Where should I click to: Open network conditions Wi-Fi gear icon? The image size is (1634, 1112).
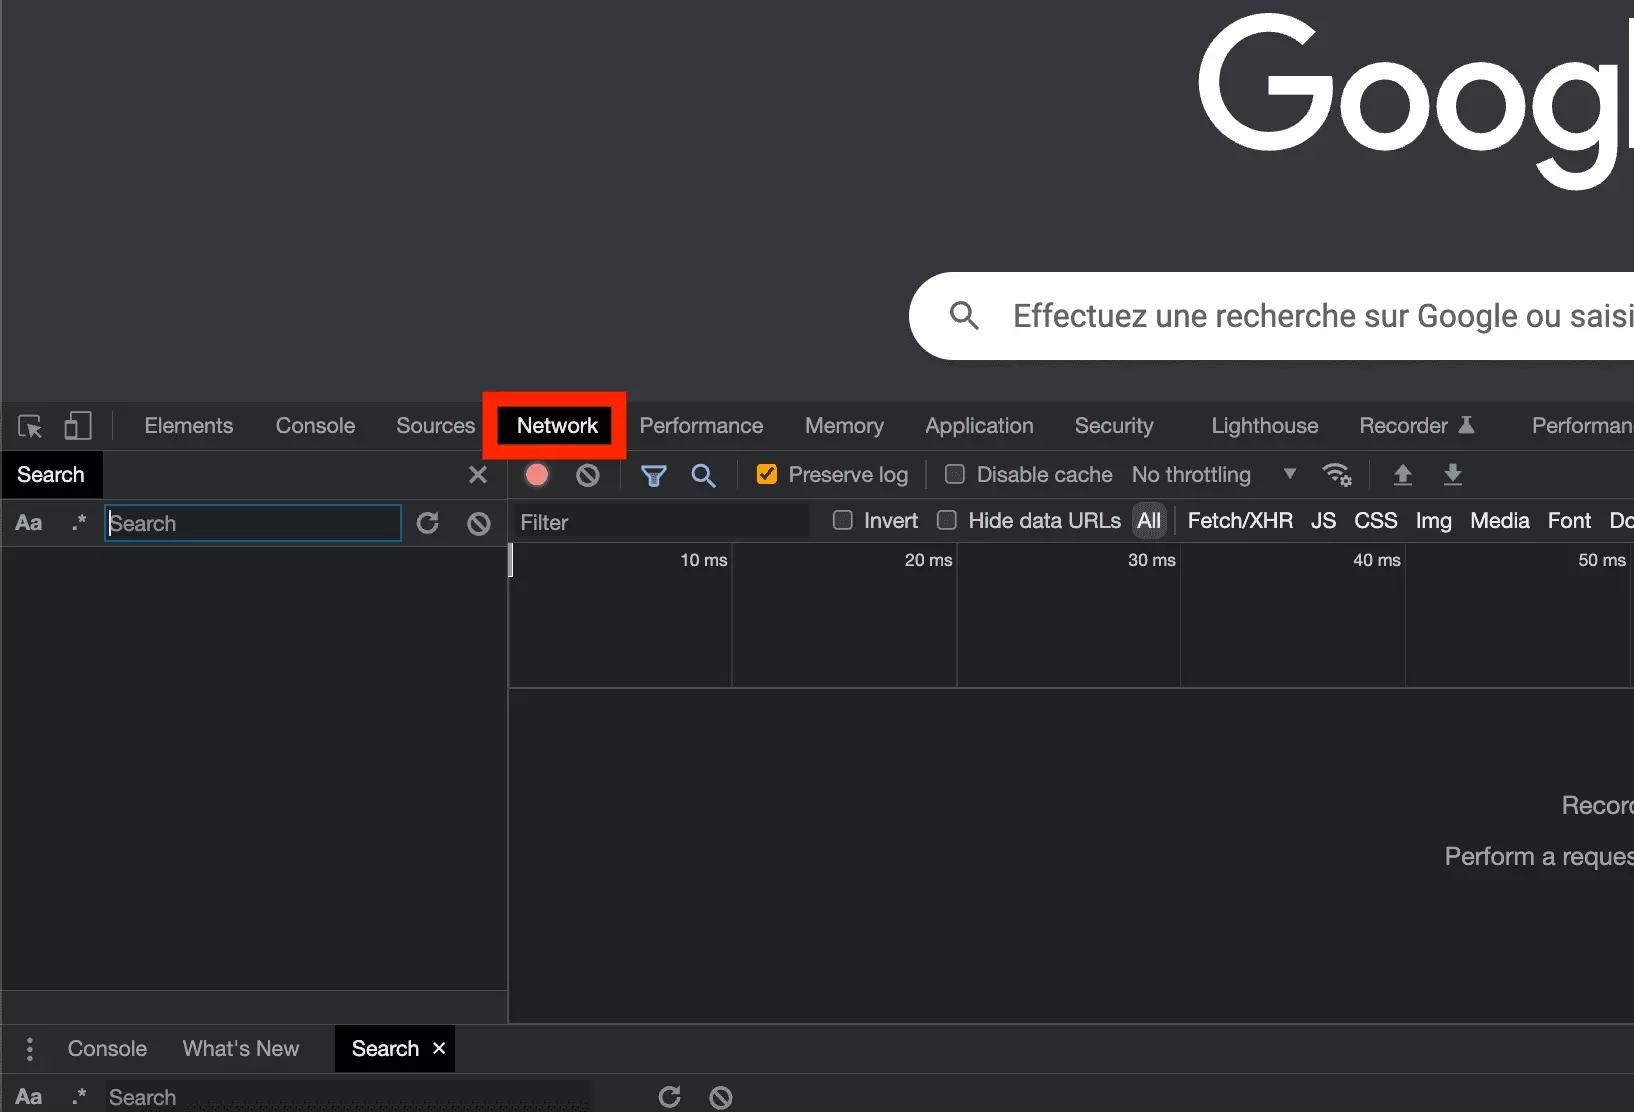[x=1336, y=475]
